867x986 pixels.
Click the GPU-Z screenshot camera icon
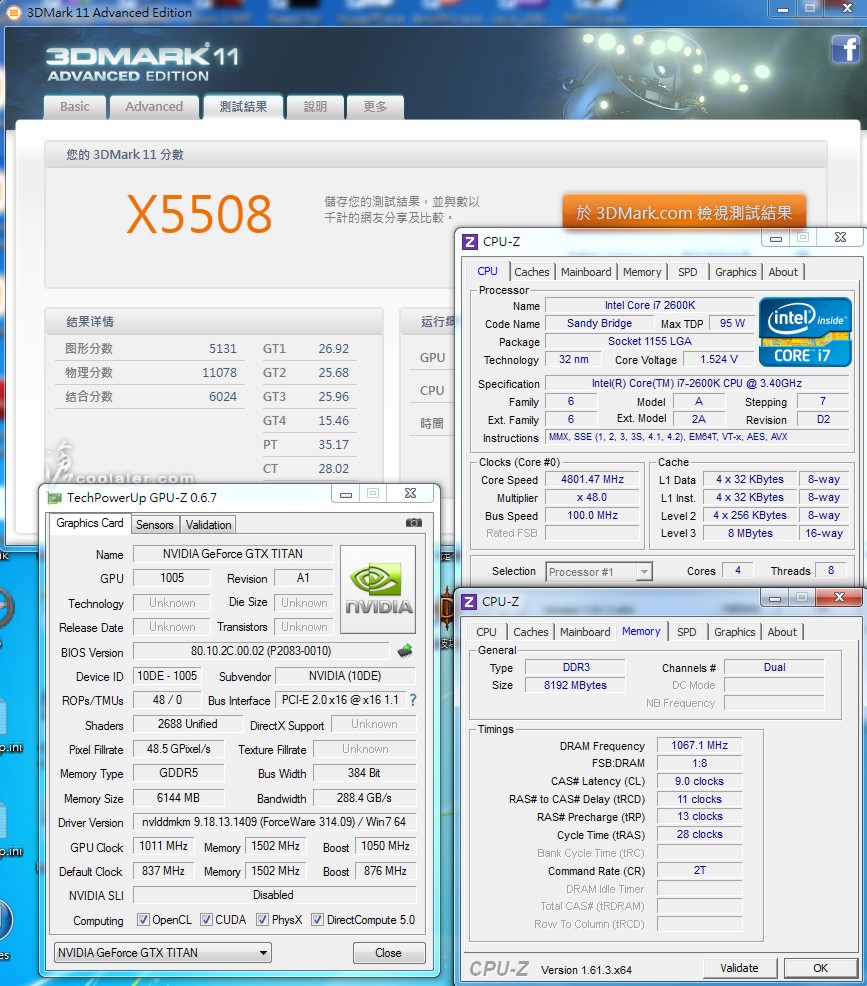tap(414, 523)
